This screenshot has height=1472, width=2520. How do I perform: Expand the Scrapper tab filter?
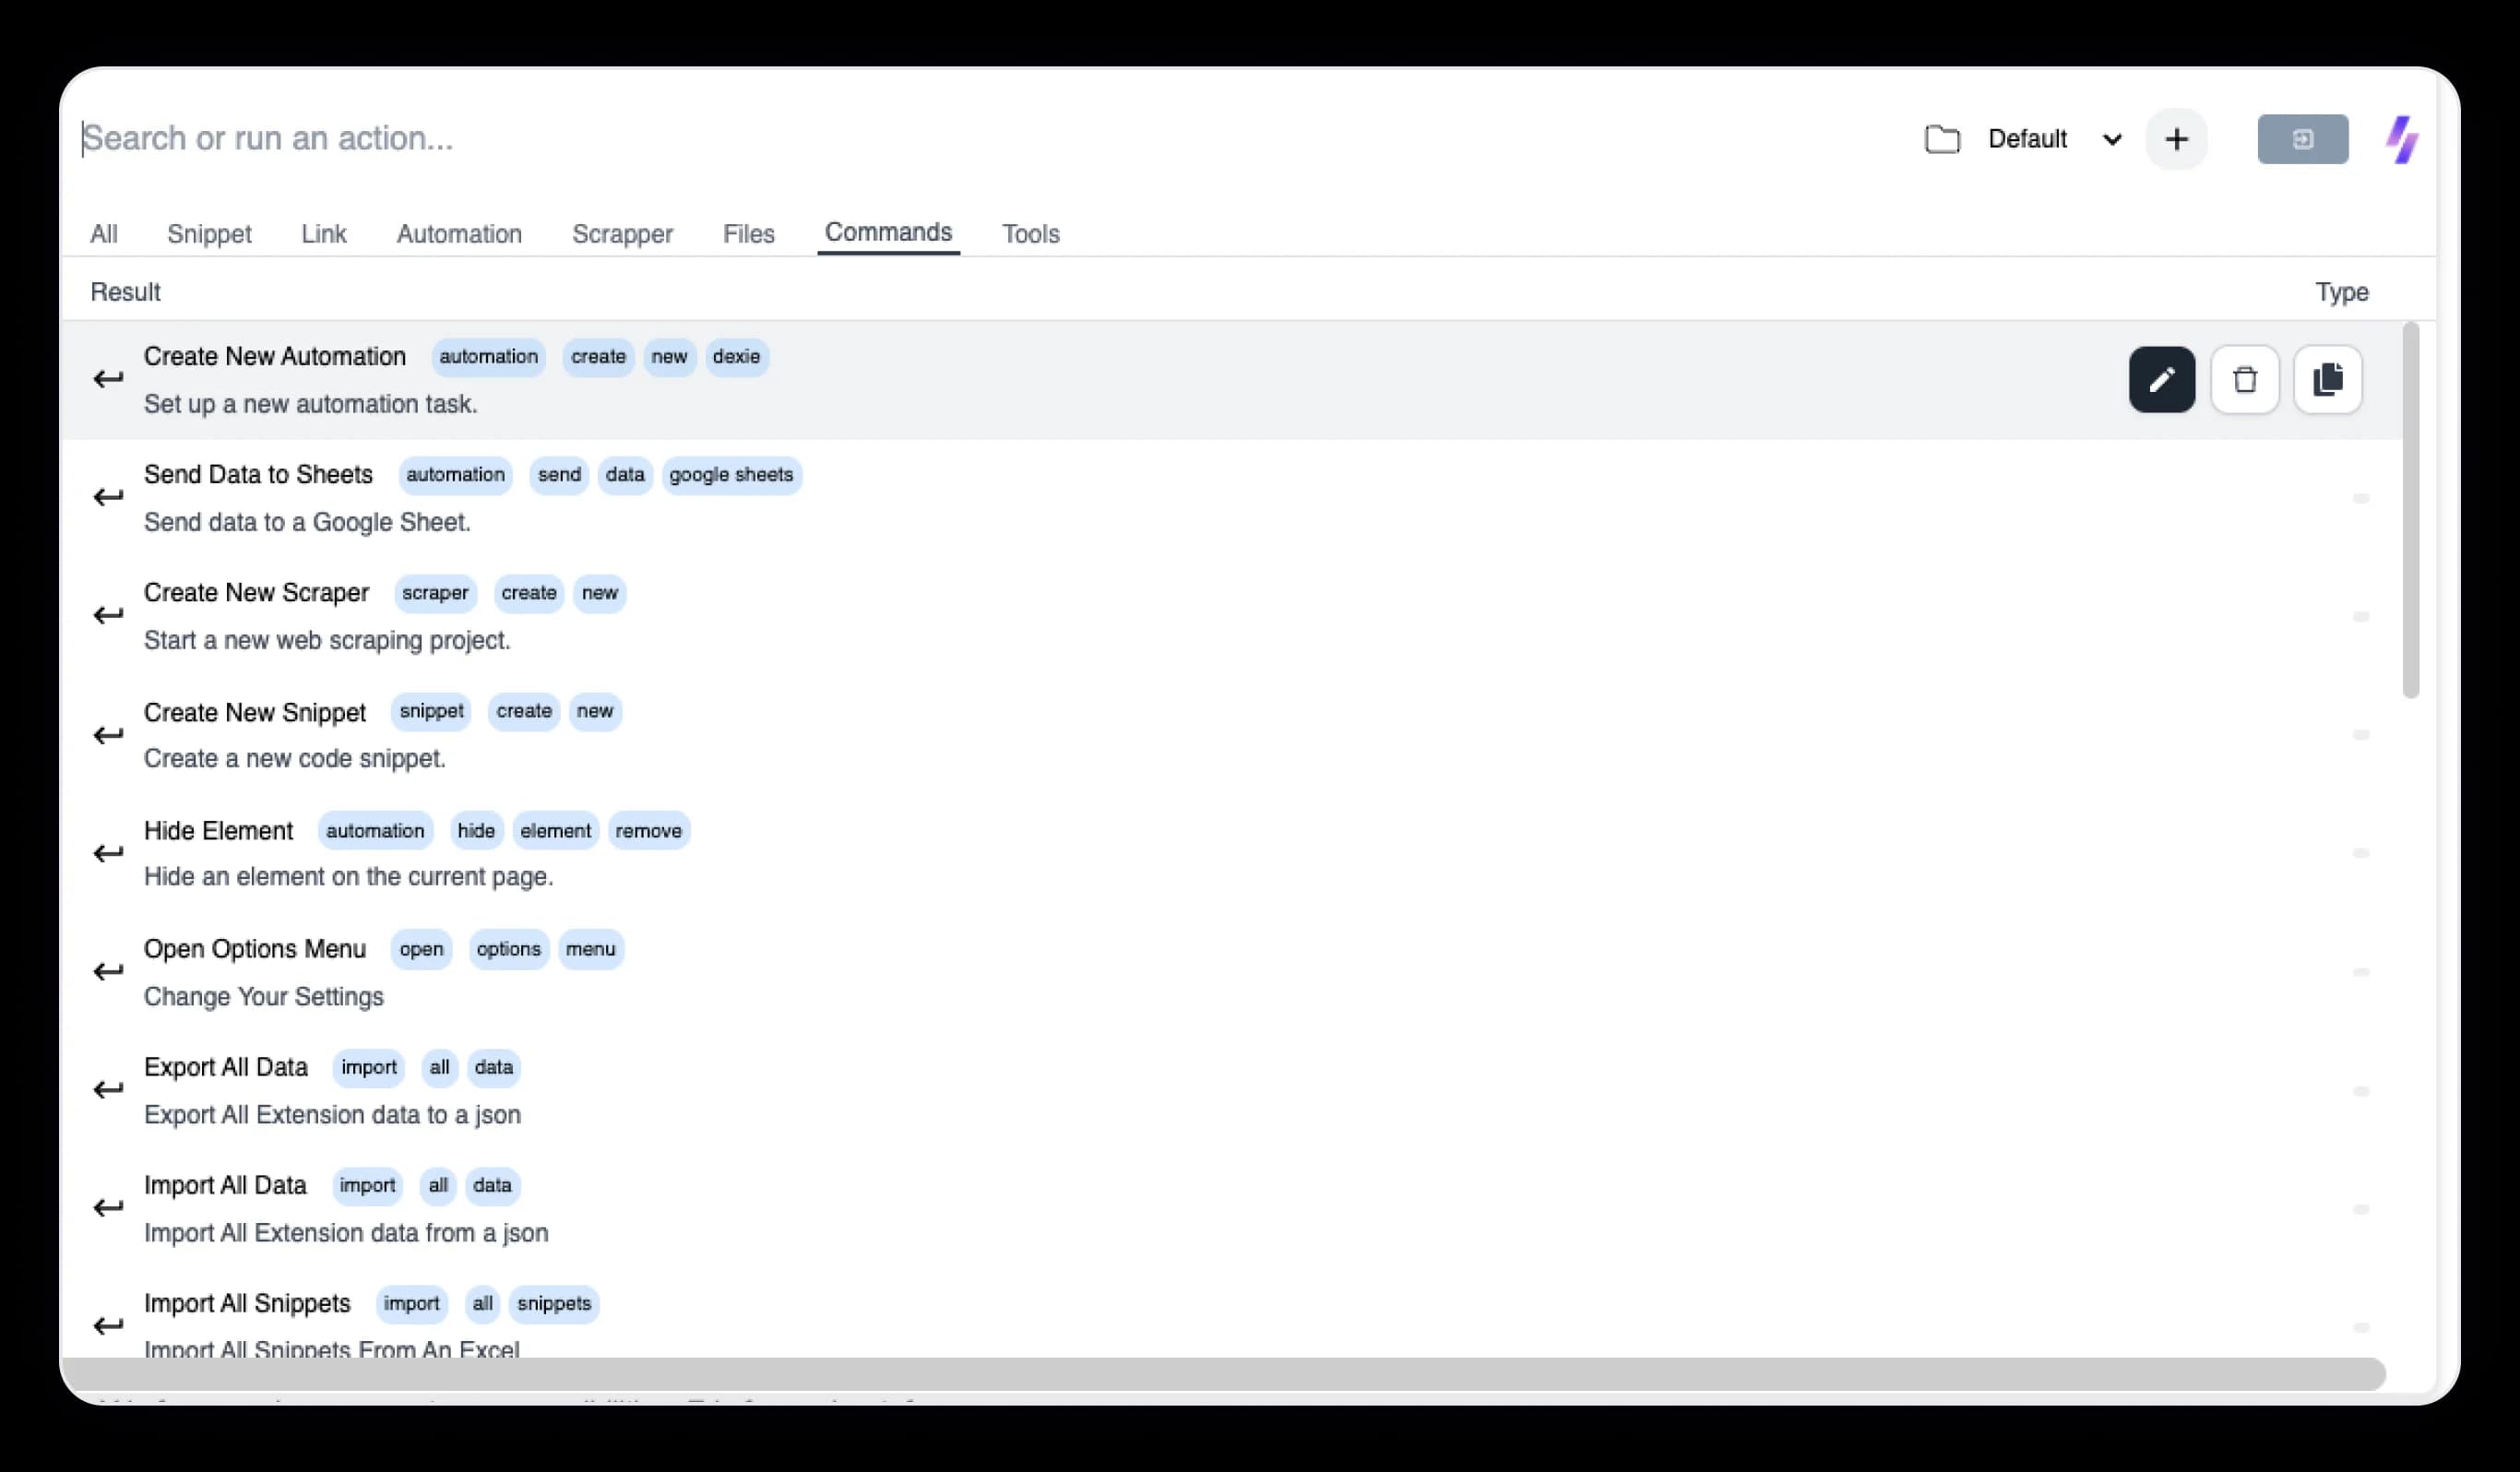[x=622, y=231]
